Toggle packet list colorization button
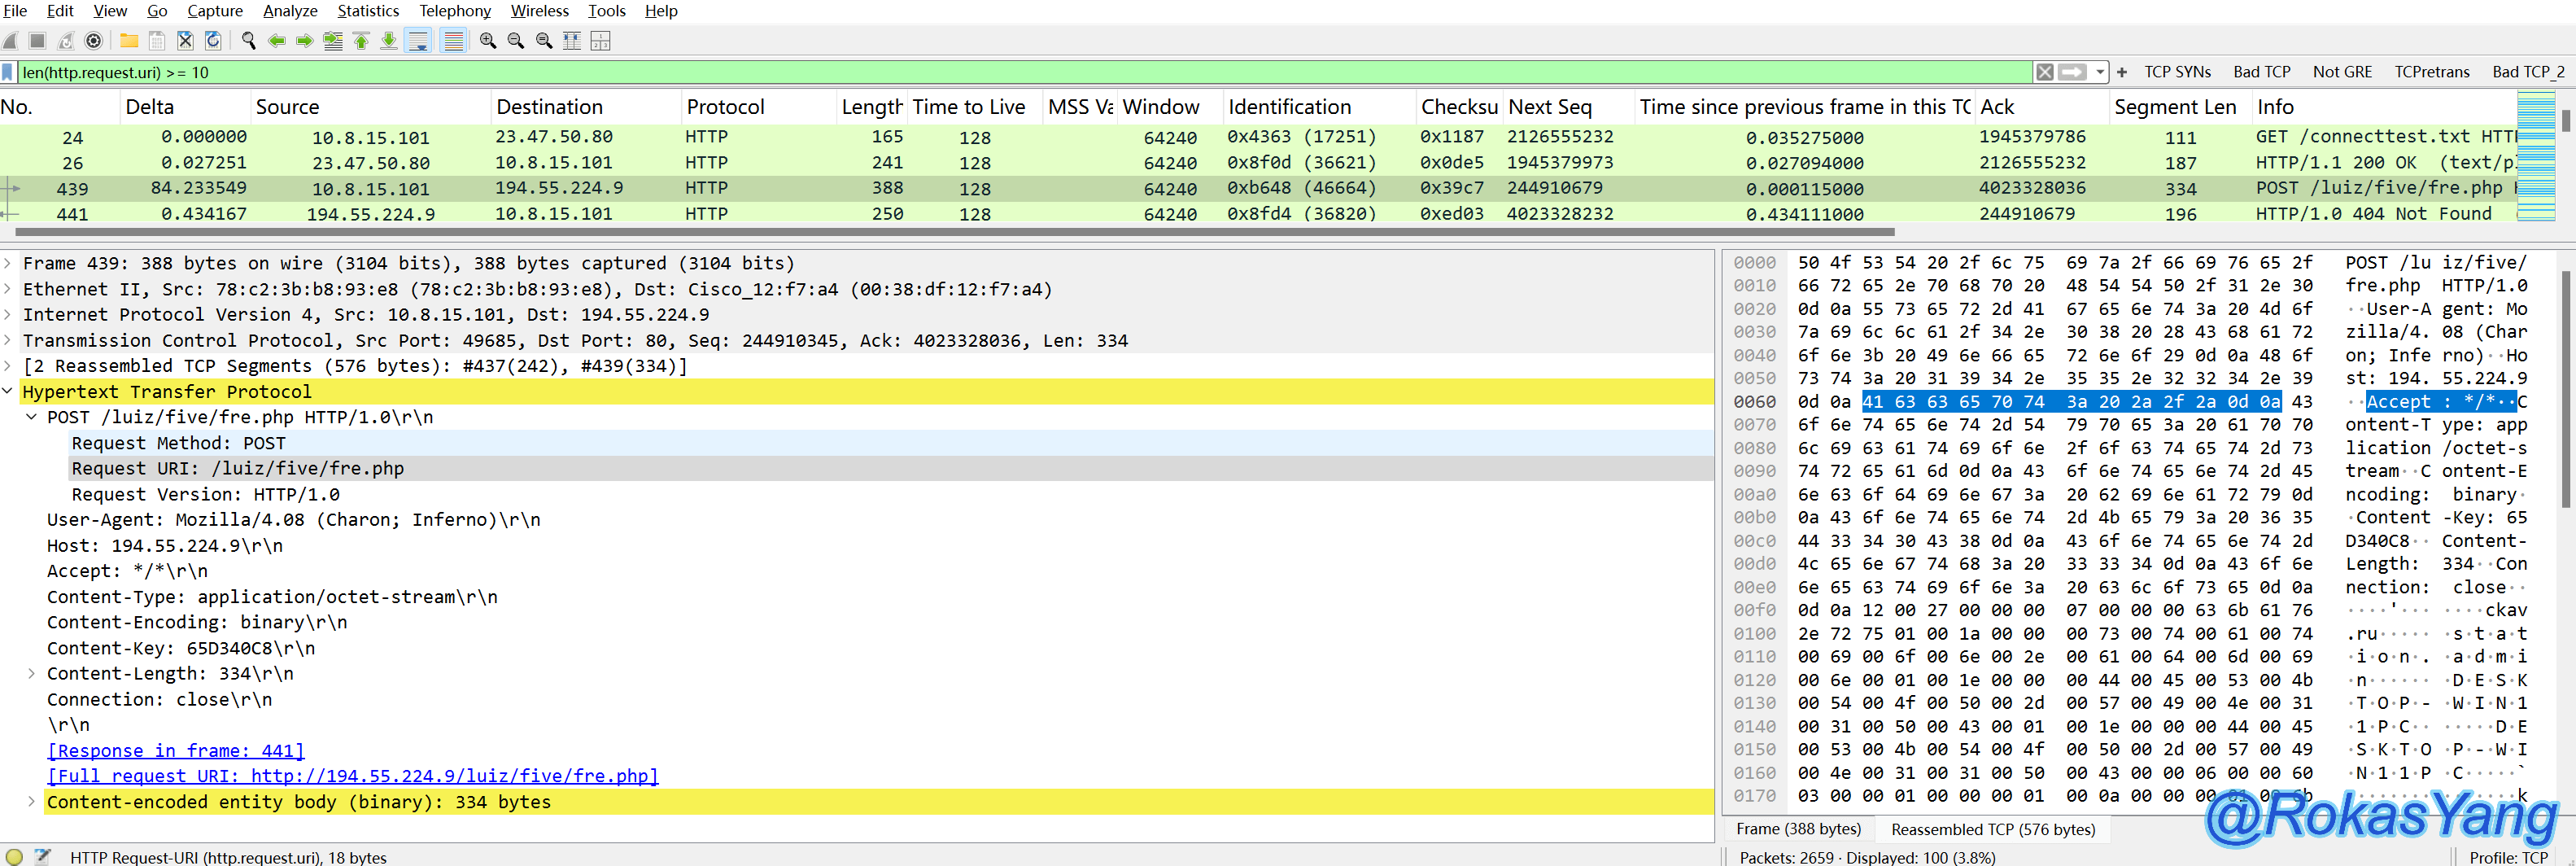The height and width of the screenshot is (866, 2576). click(453, 41)
